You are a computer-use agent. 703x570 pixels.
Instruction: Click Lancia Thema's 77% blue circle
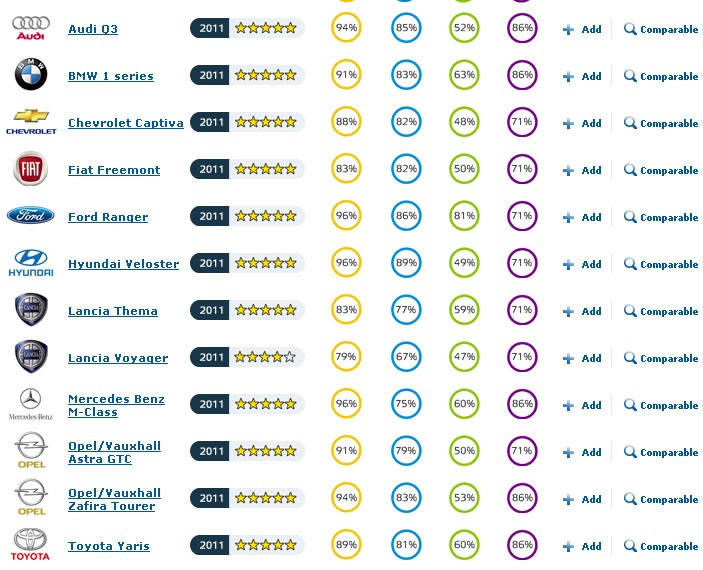(x=405, y=311)
